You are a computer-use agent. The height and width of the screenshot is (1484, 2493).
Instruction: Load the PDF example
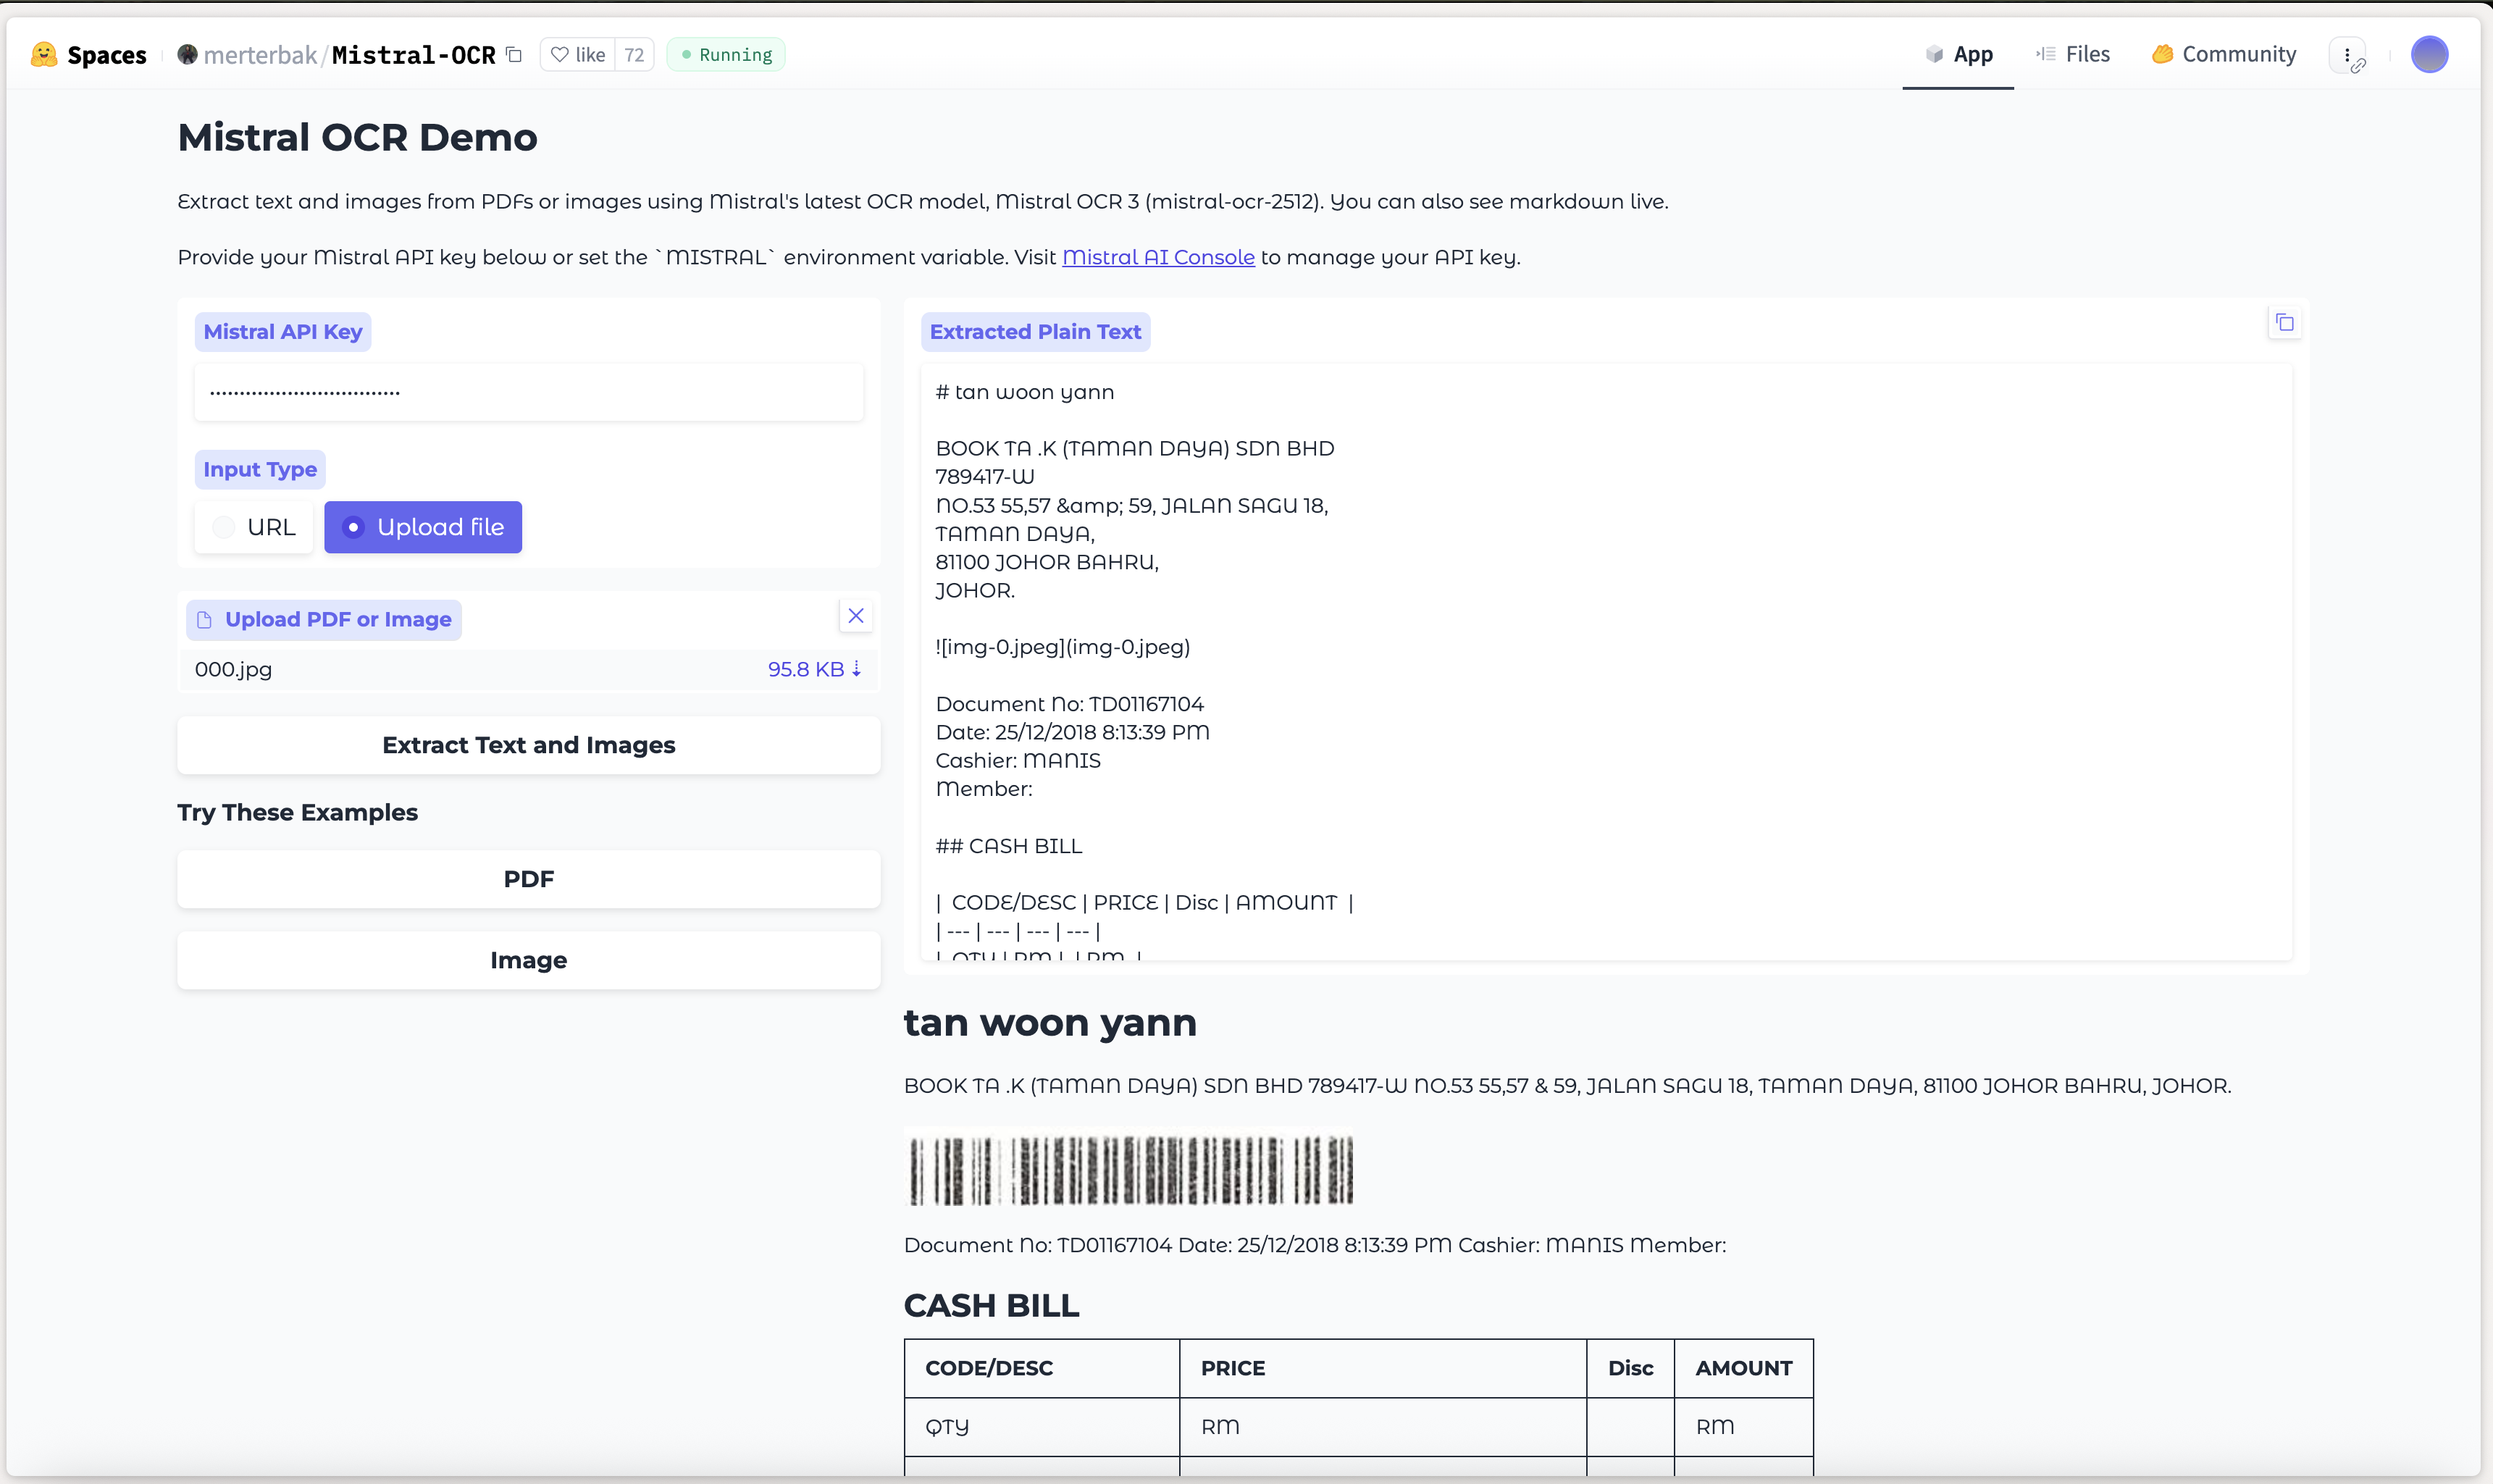pos(528,879)
